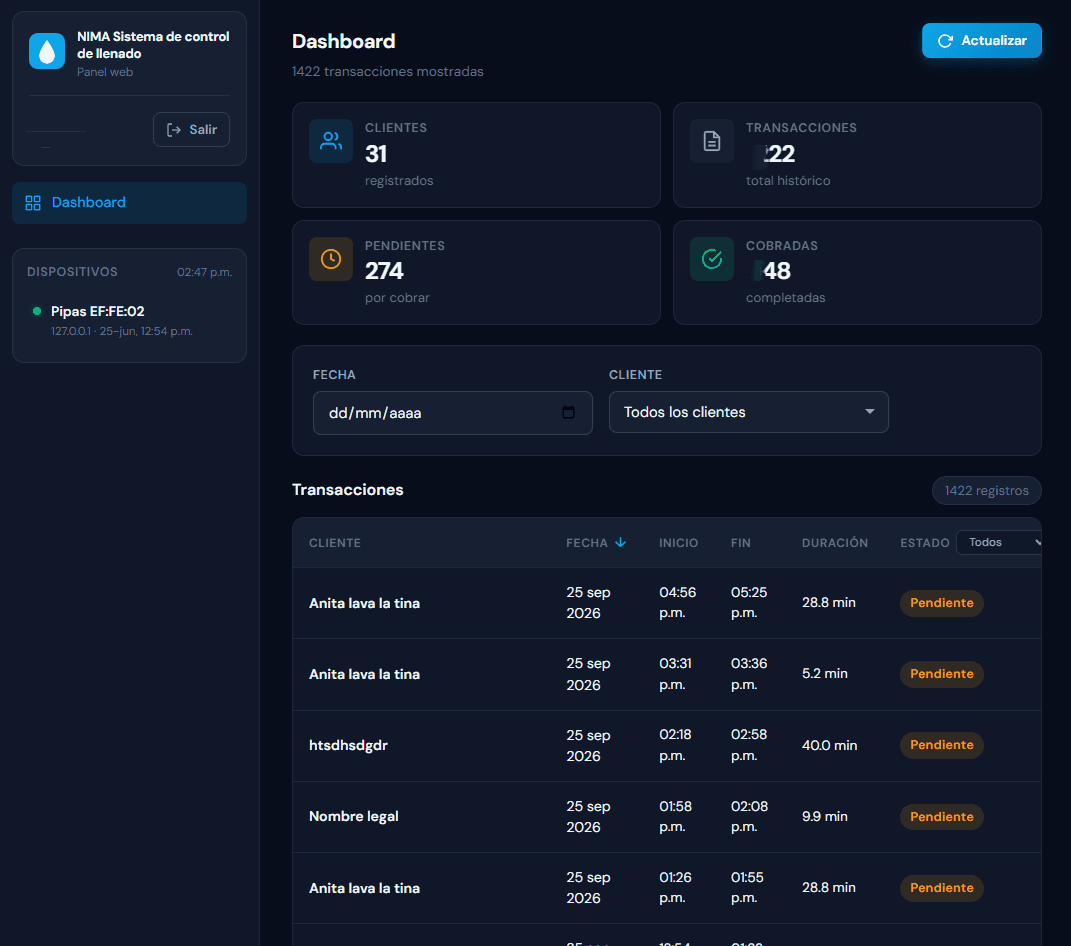Click the Salir logout button
This screenshot has width=1071, height=946.
point(191,130)
